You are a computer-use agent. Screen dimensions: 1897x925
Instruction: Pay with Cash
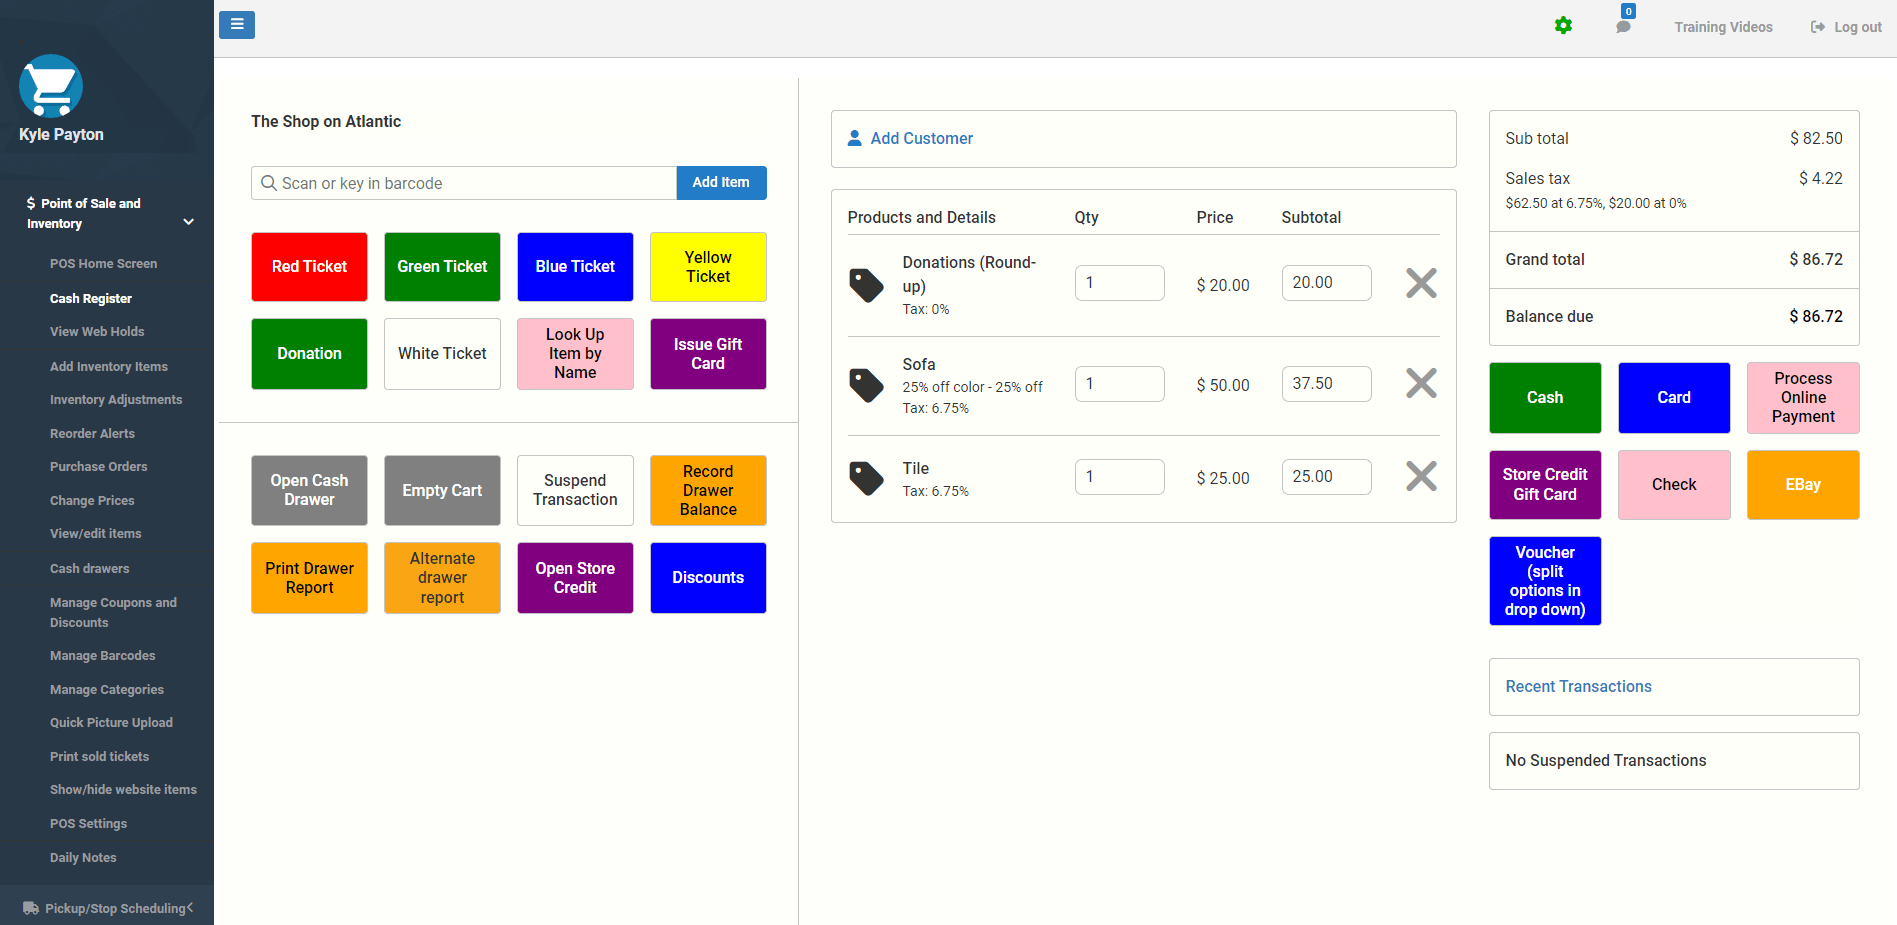coord(1545,398)
